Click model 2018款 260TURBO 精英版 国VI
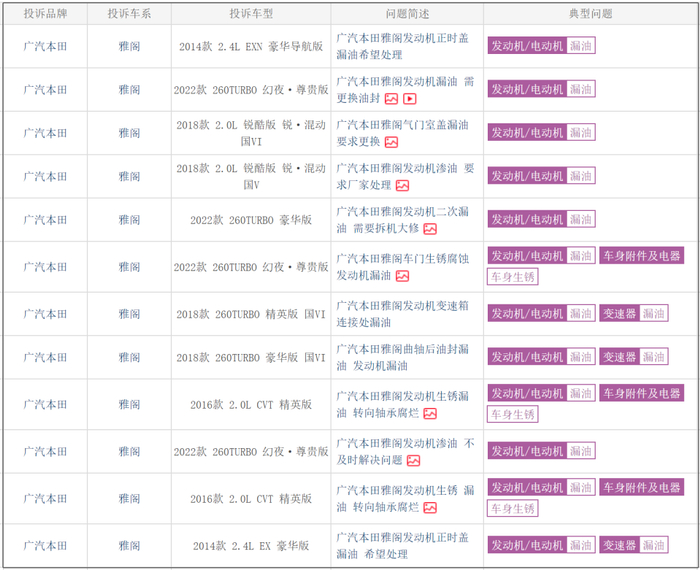700x570 pixels. 251,314
